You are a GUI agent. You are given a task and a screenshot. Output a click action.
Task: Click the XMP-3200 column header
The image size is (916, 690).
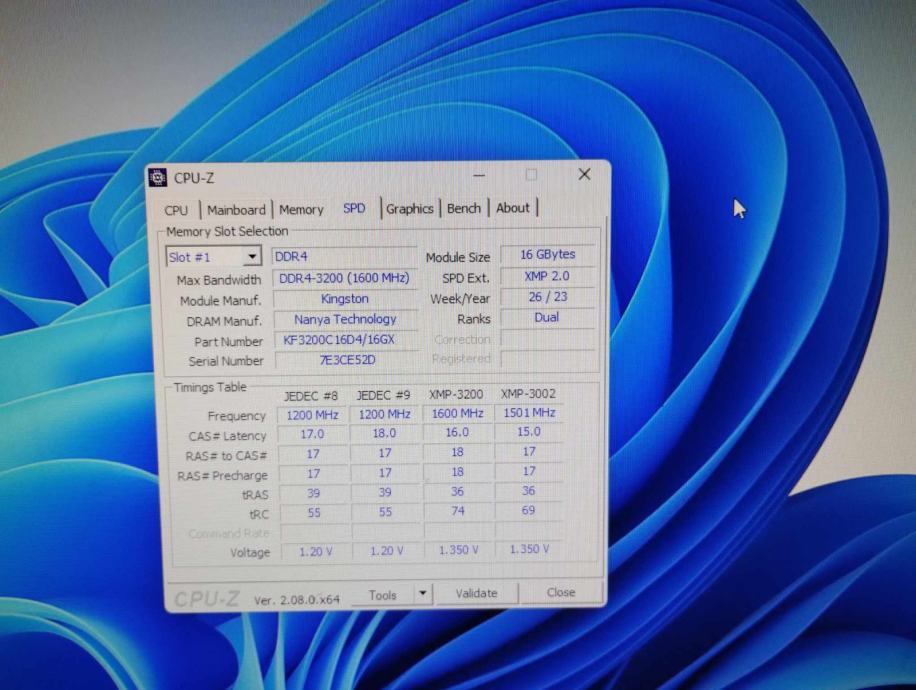(456, 394)
